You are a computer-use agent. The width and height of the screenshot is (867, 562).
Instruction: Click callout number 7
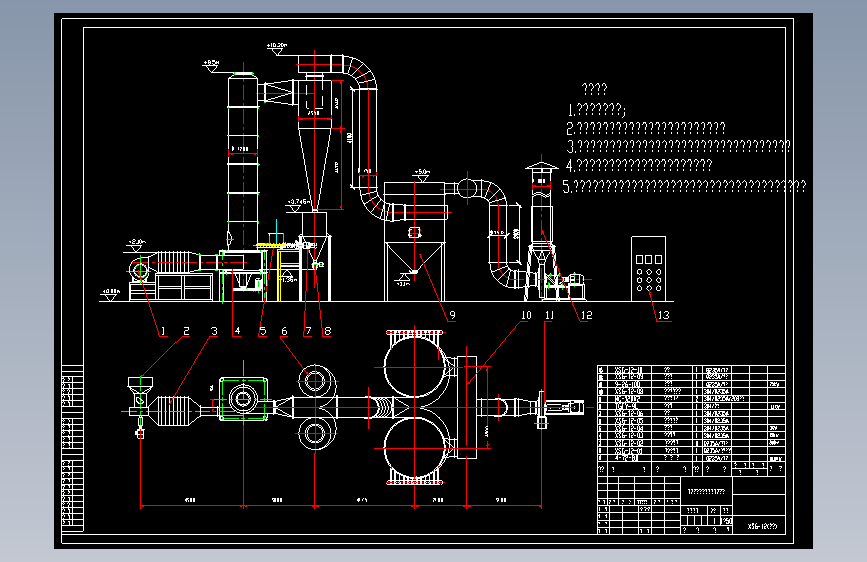(308, 331)
